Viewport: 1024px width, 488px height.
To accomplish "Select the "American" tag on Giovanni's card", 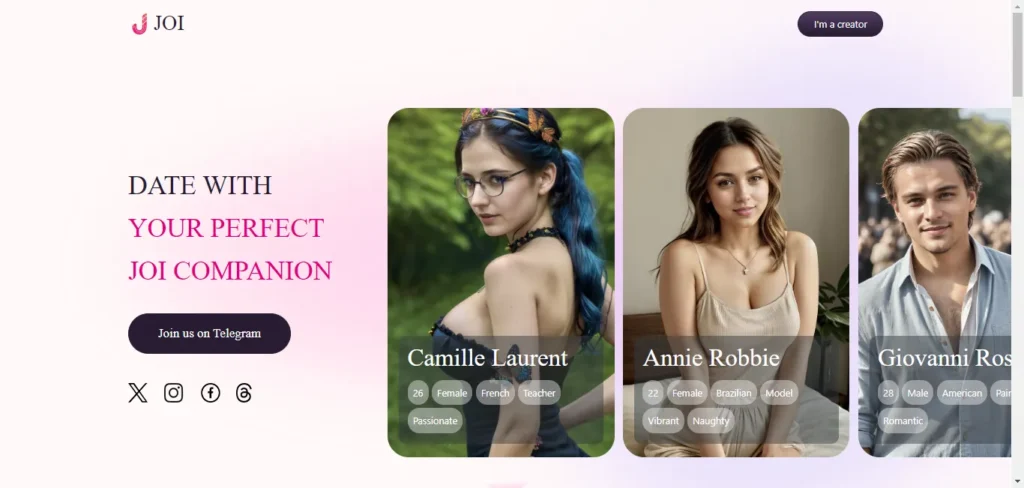I will point(962,393).
